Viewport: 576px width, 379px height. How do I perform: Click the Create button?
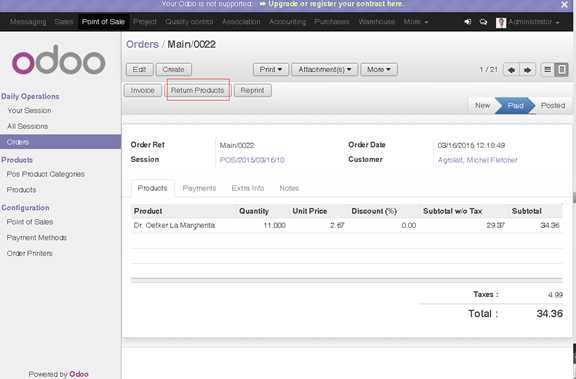[173, 69]
